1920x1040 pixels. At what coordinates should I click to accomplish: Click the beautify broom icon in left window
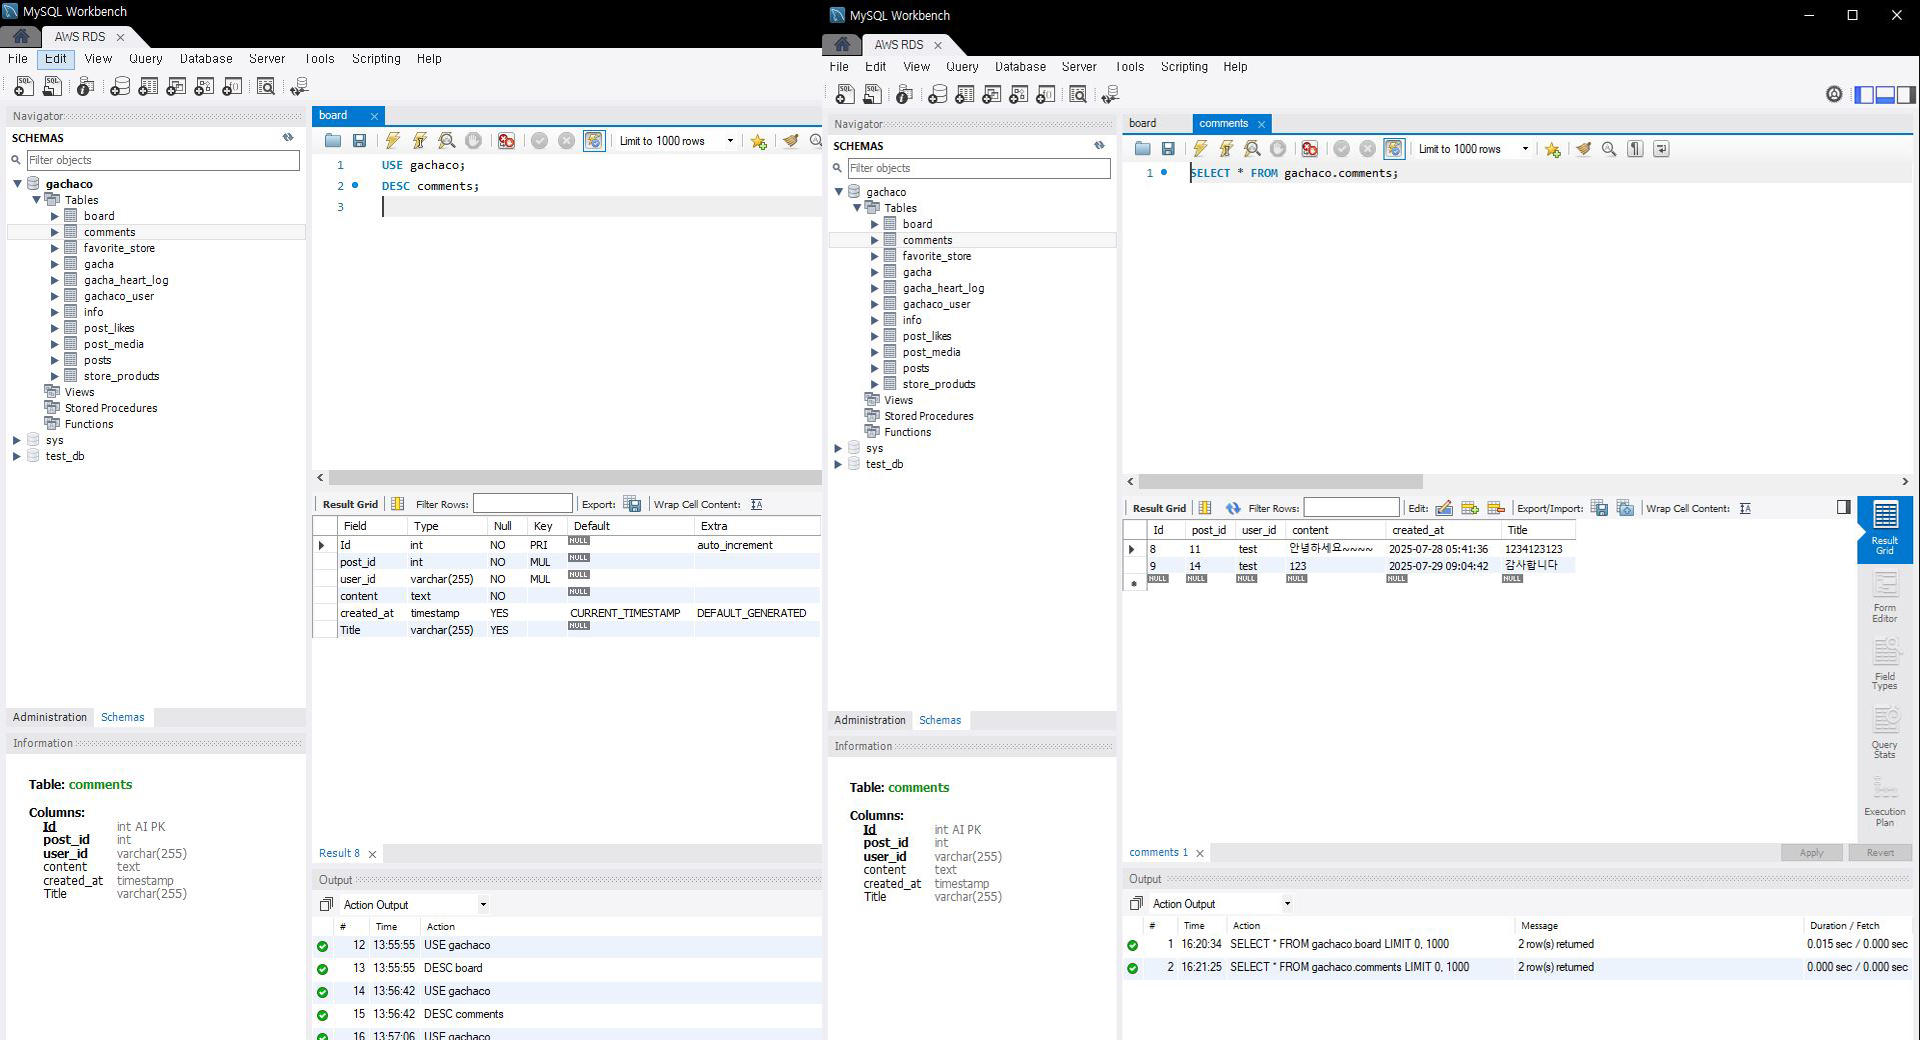(791, 141)
